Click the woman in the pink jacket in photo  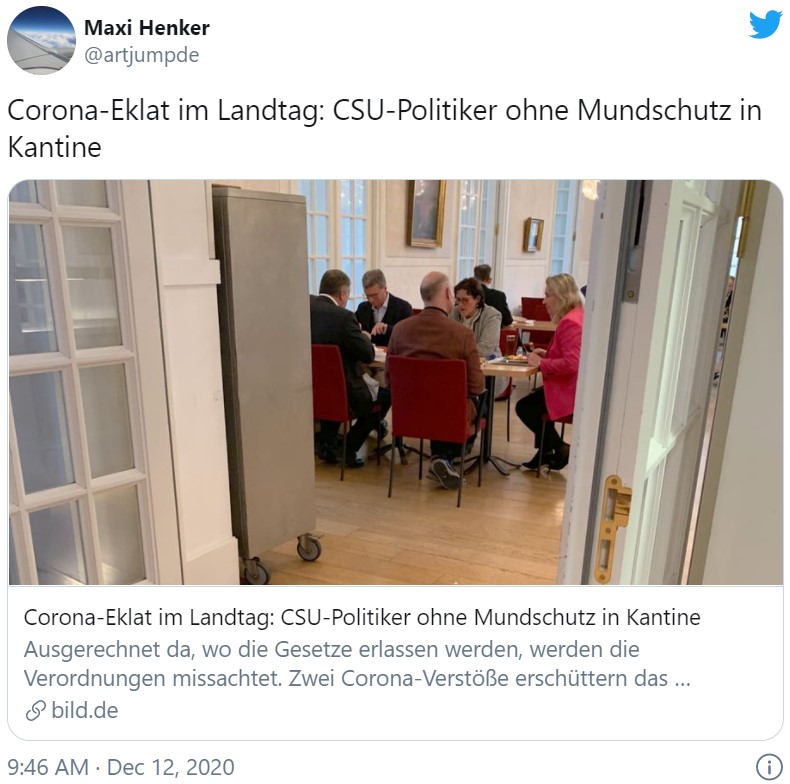551,370
